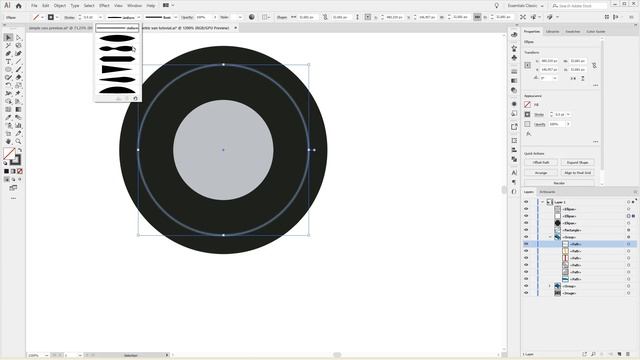The width and height of the screenshot is (640, 360).
Task: Open the Window menu
Action: [x=134, y=6]
